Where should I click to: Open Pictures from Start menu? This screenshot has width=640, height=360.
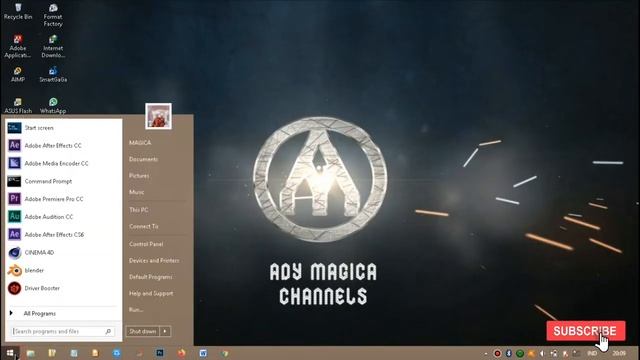point(139,176)
